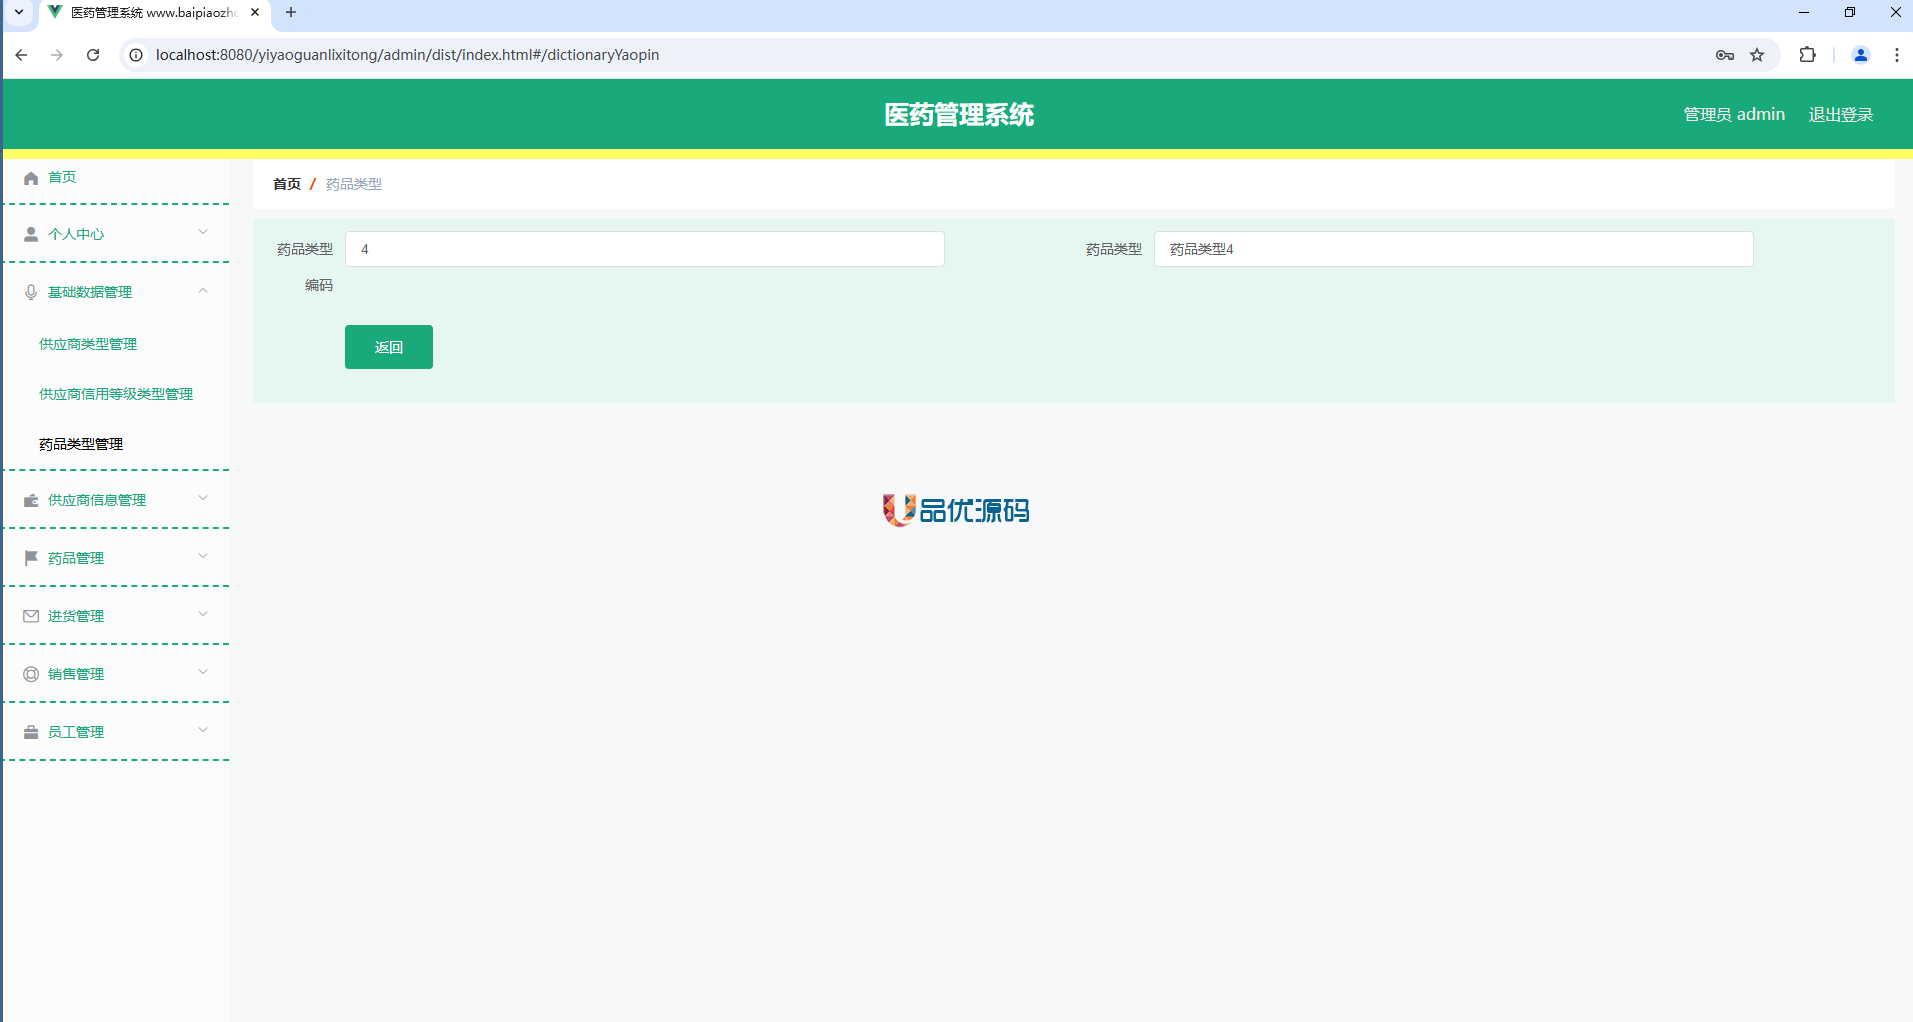Expand the 药品管理 chevron
1913x1022 pixels.
[x=203, y=556]
